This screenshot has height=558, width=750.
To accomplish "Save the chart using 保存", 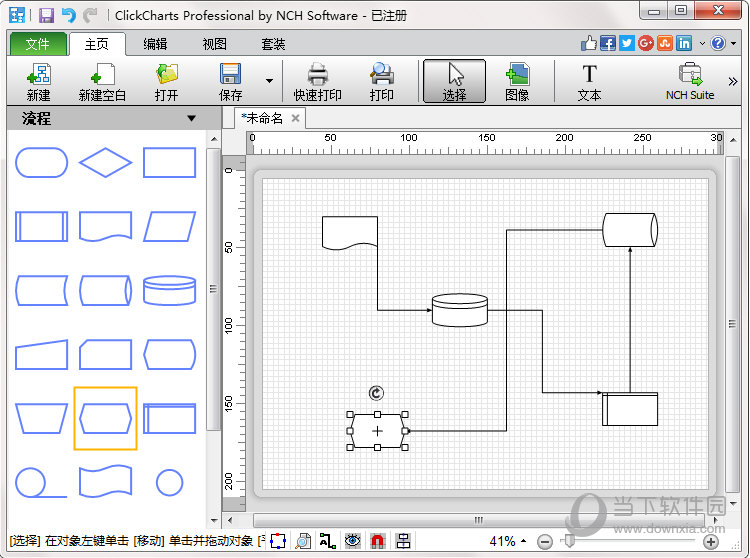I will coord(230,81).
